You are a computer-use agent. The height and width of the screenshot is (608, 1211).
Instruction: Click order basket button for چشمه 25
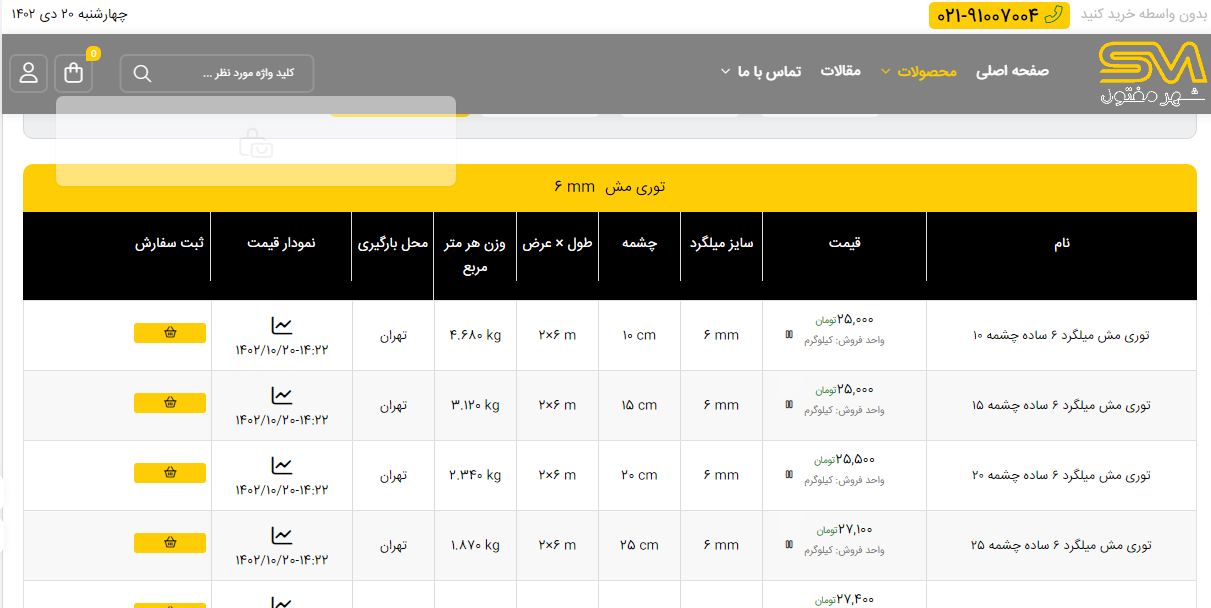(x=170, y=543)
